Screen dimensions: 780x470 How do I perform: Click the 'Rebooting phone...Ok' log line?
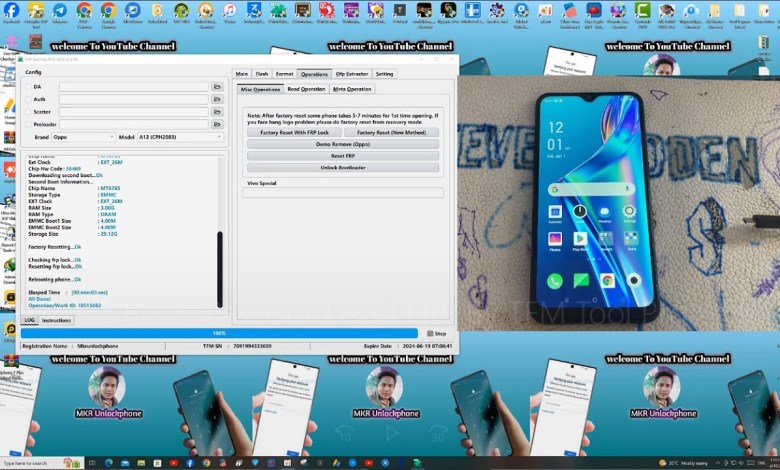point(55,280)
